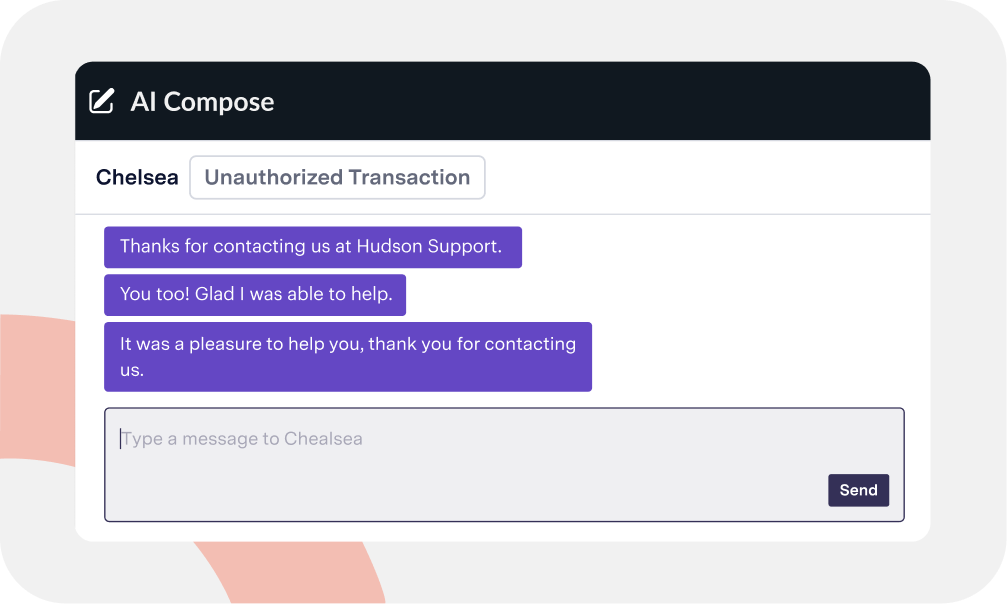Viewport: 1007px width, 604px height.
Task: Click the square-and-pen icon beside AI Compose
Action: pyautogui.click(x=100, y=100)
